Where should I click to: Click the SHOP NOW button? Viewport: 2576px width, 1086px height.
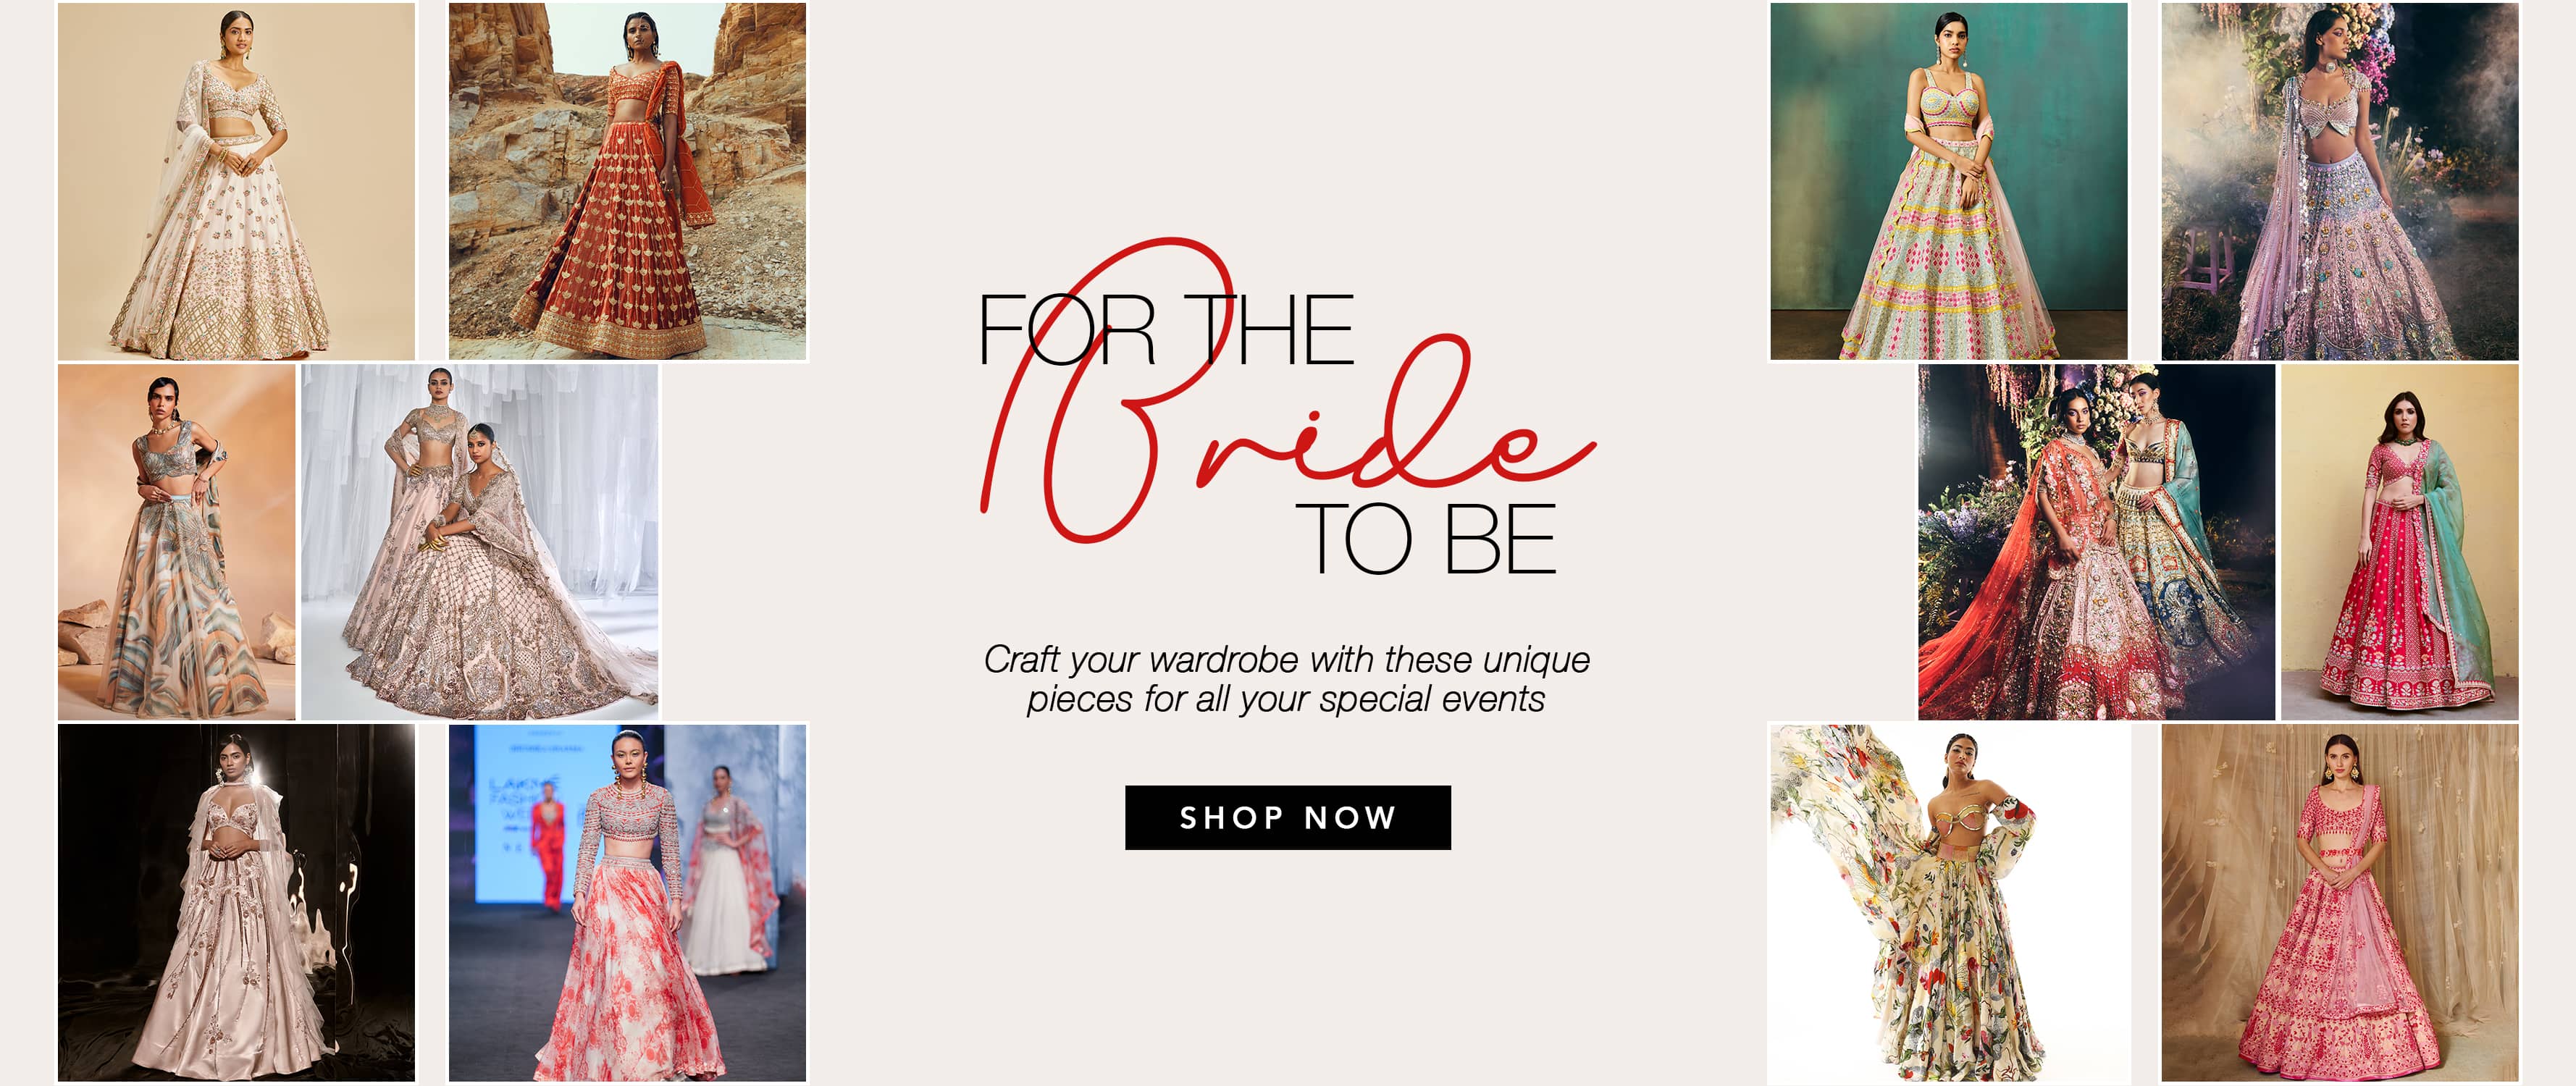[1287, 817]
